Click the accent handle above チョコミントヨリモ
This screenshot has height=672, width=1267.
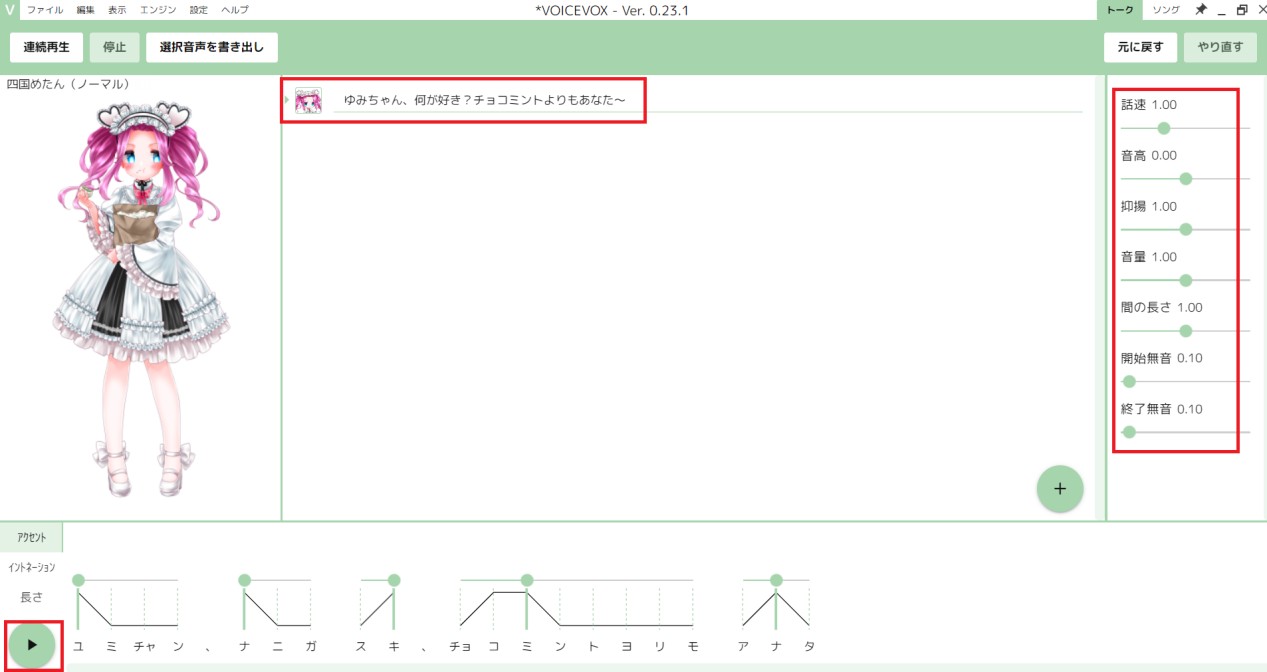coord(527,580)
